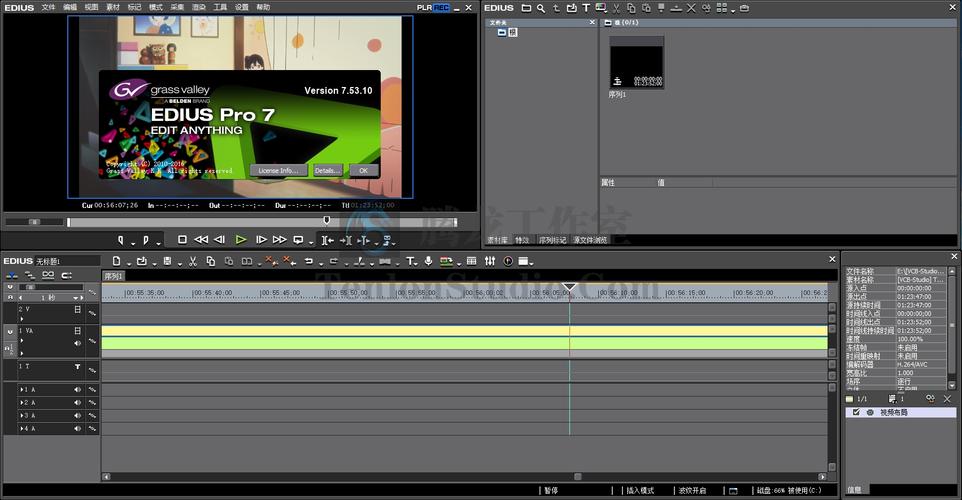Click the New sequence icon in timeline toolbar
Screen dimensions: 962x500
coord(117,261)
